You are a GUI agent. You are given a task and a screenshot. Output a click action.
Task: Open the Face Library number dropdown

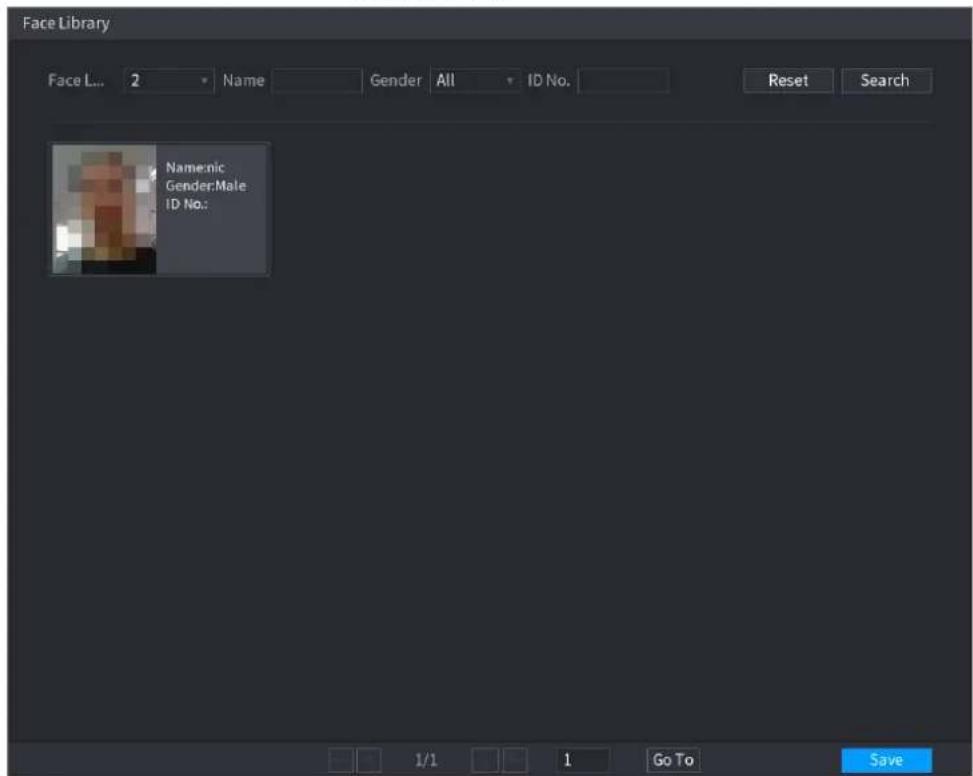coord(169,81)
